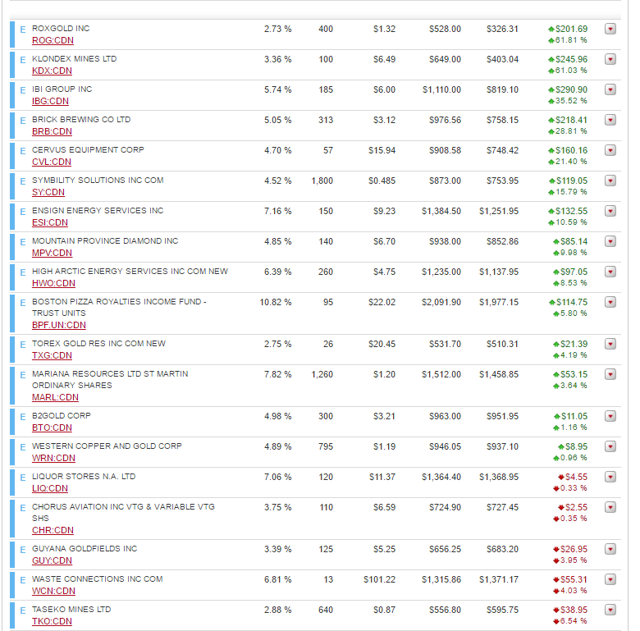Click the E icon beside Boston Pizza Royalties

[x=23, y=302]
